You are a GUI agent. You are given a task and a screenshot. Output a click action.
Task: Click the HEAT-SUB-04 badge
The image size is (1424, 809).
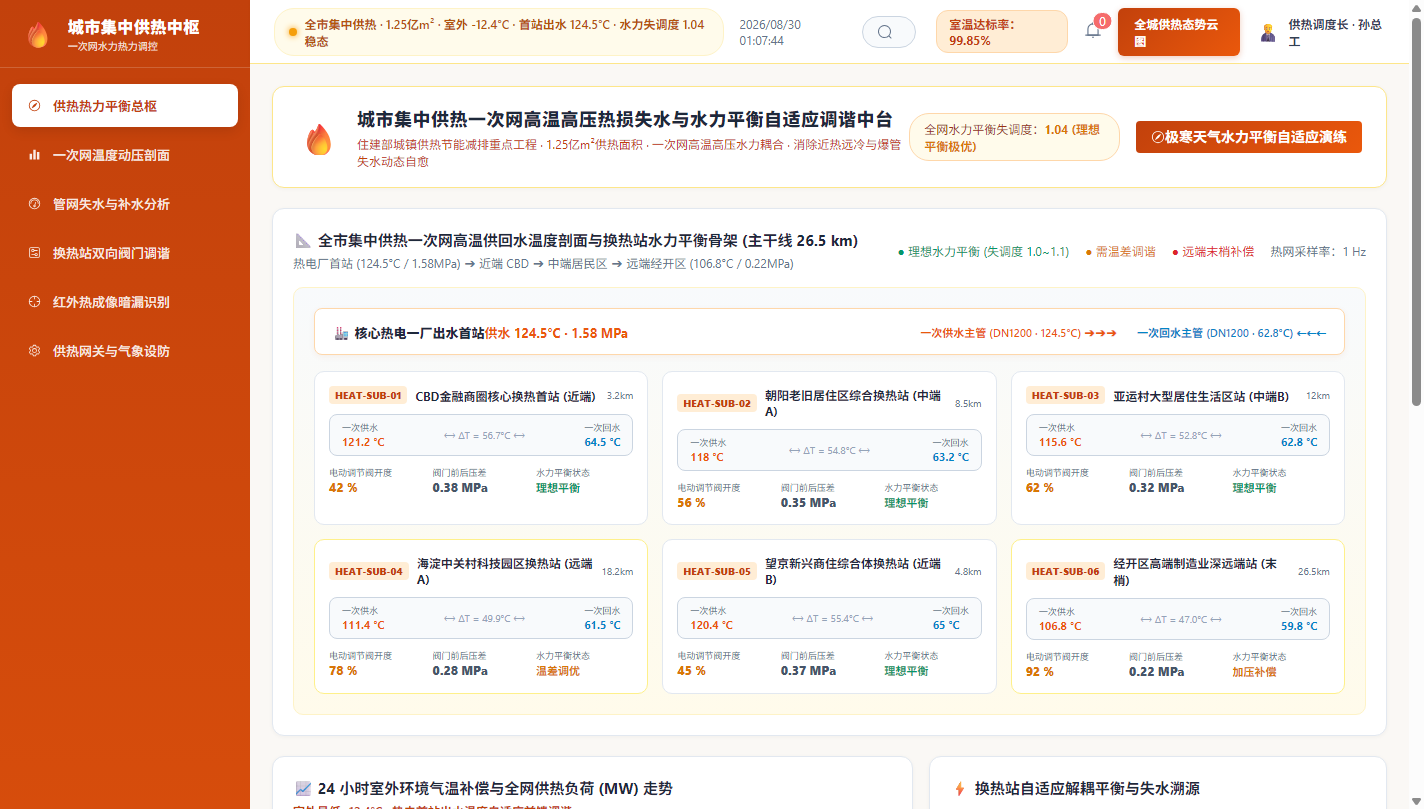(x=368, y=571)
